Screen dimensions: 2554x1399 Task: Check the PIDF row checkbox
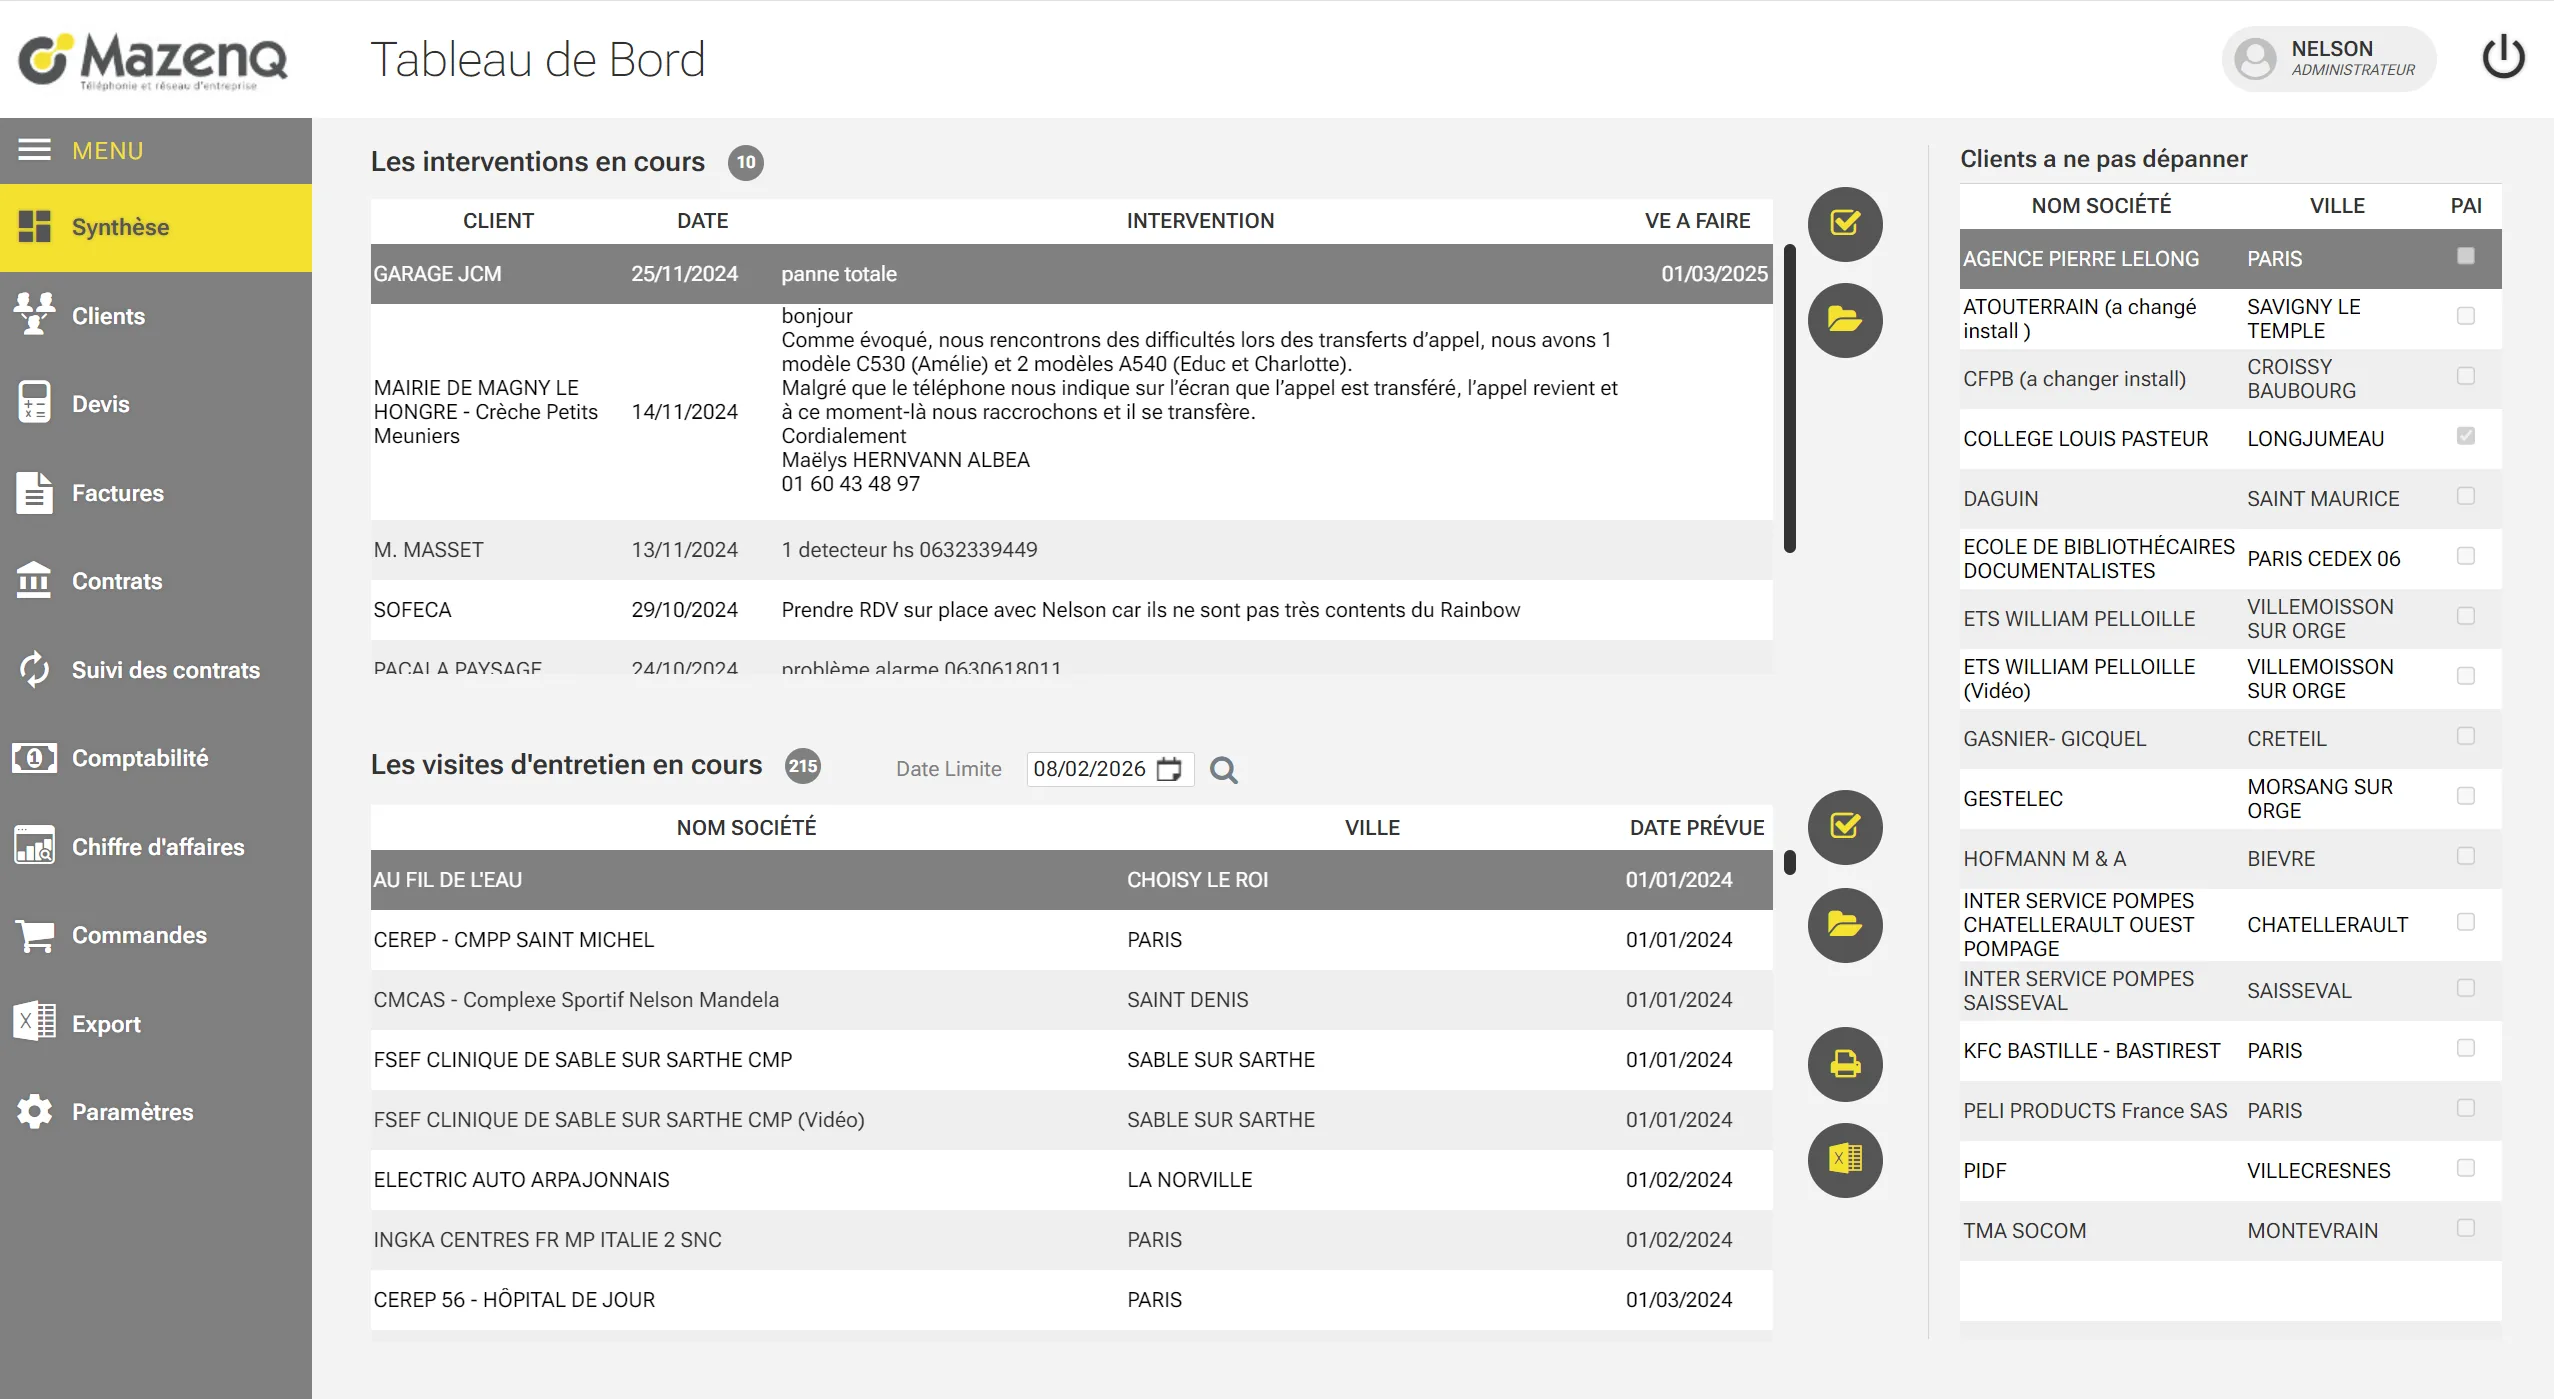pos(2466,1168)
